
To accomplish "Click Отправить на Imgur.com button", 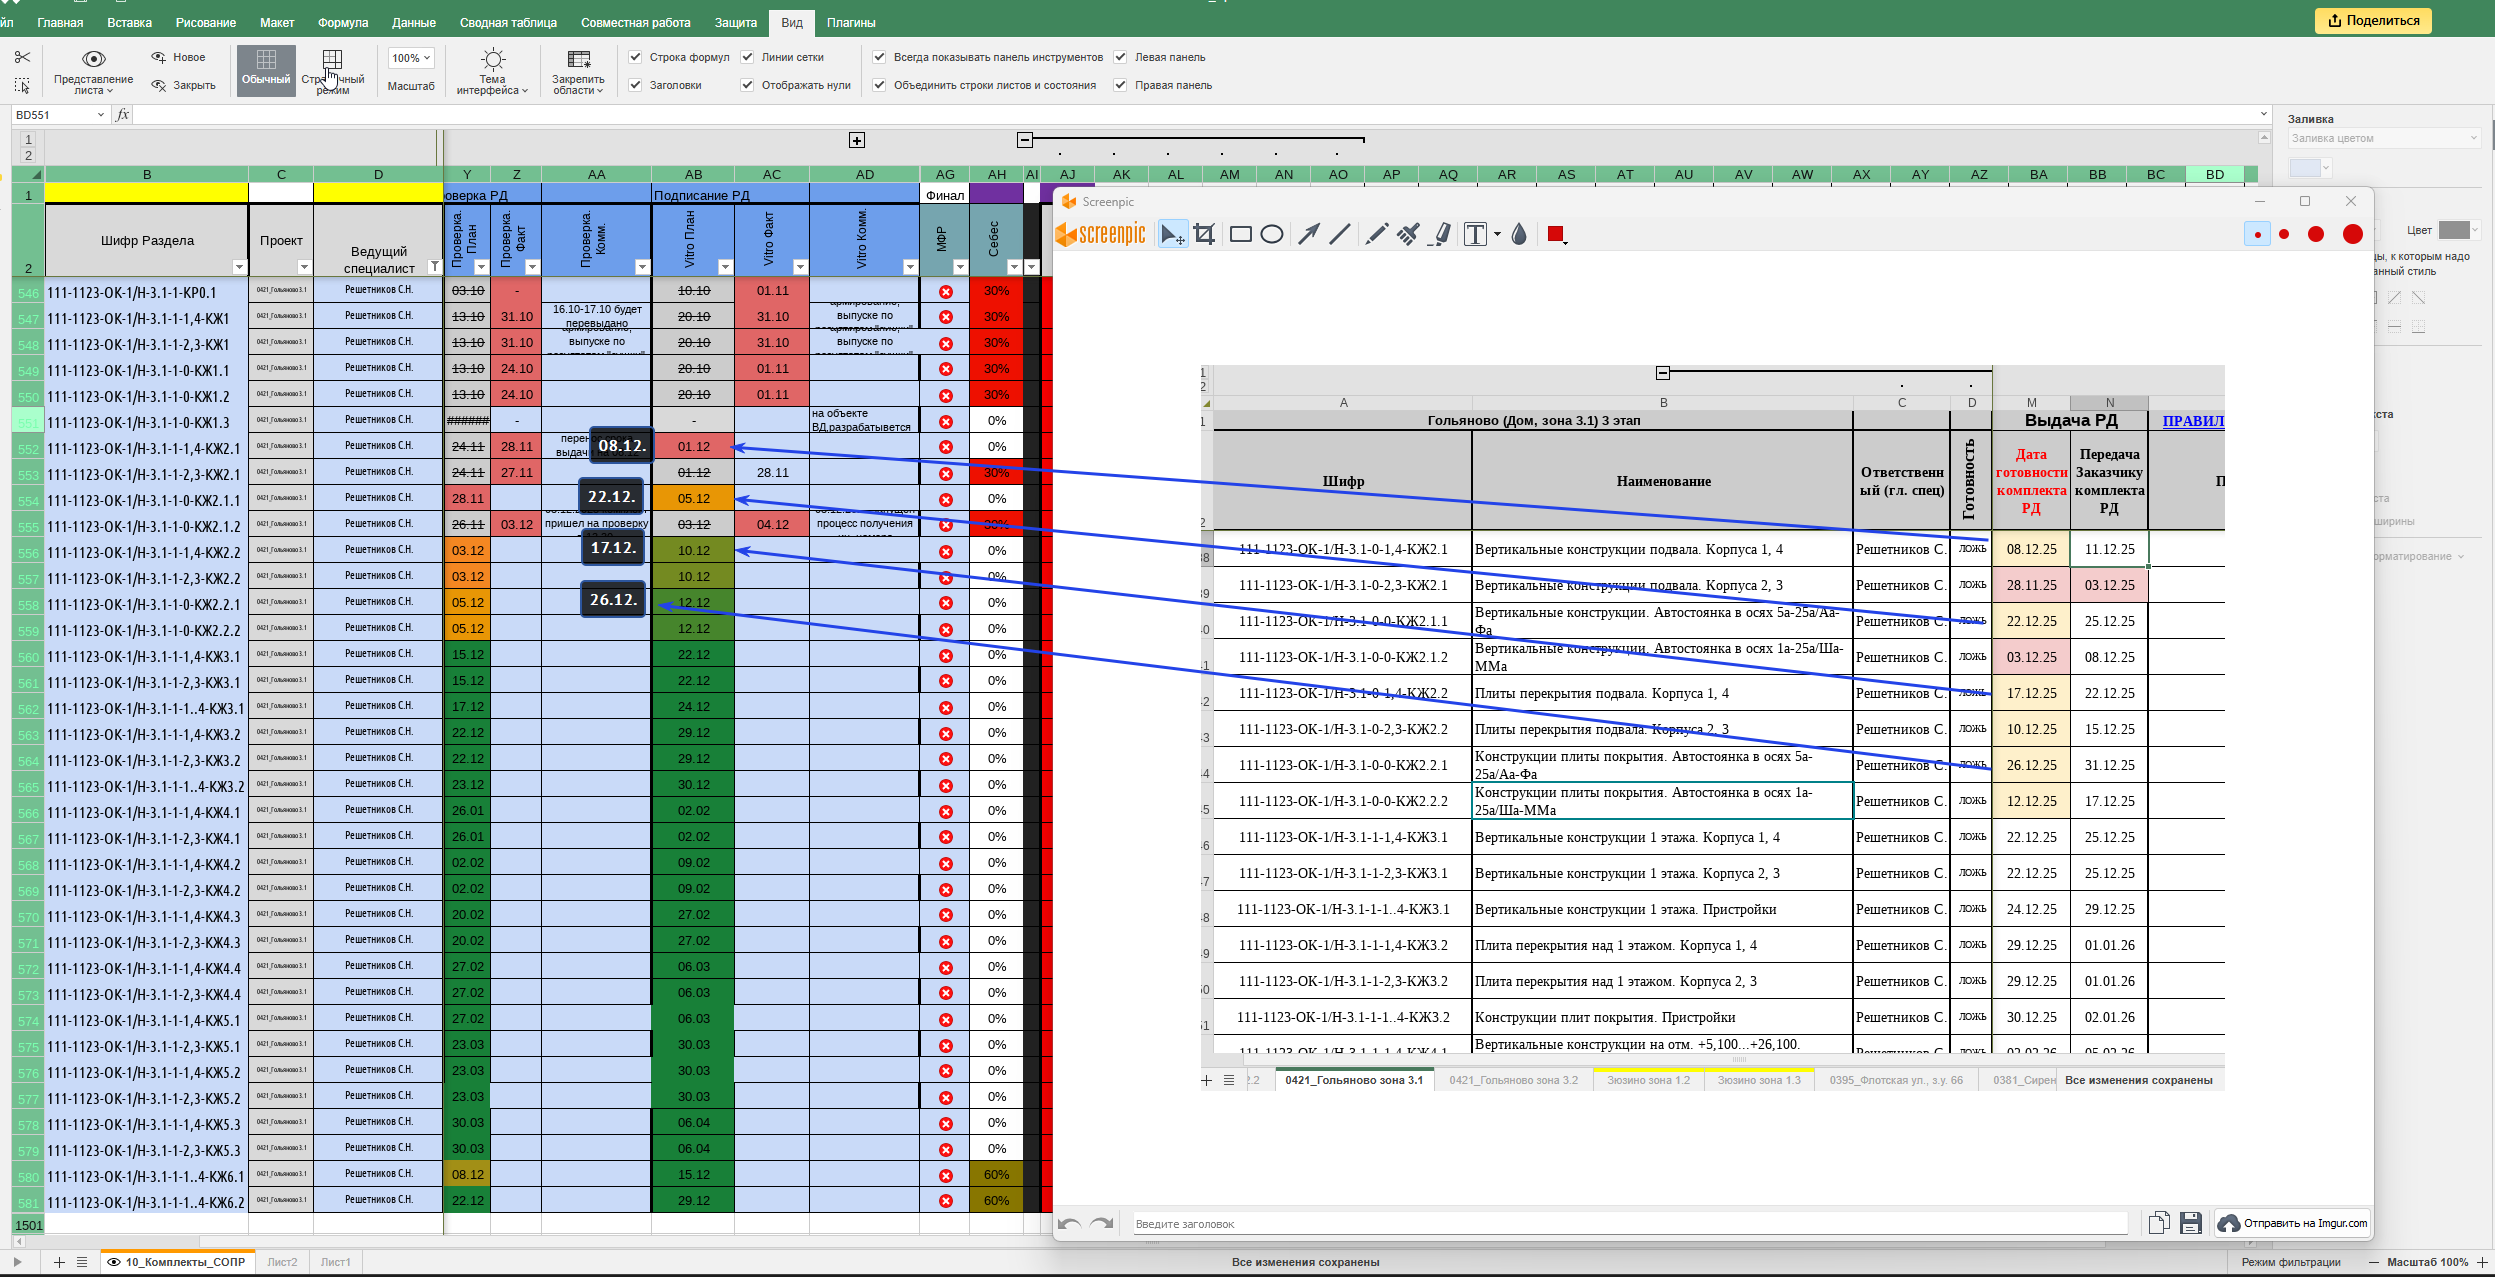I will click(2294, 1222).
